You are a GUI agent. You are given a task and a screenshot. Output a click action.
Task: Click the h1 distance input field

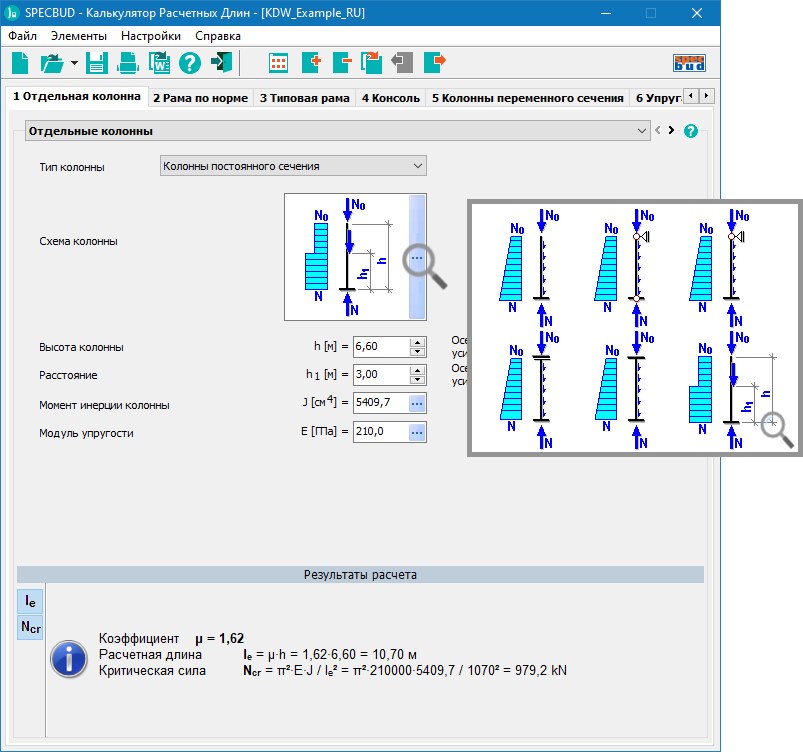pos(380,375)
